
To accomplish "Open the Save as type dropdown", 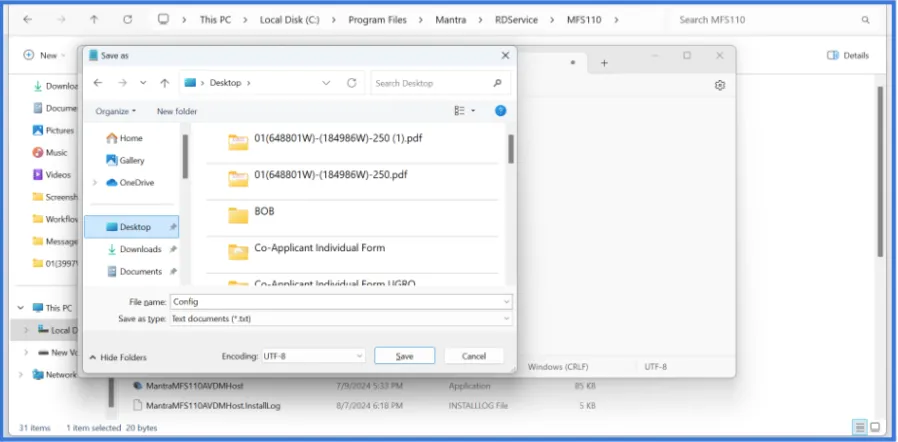I will (x=340, y=318).
